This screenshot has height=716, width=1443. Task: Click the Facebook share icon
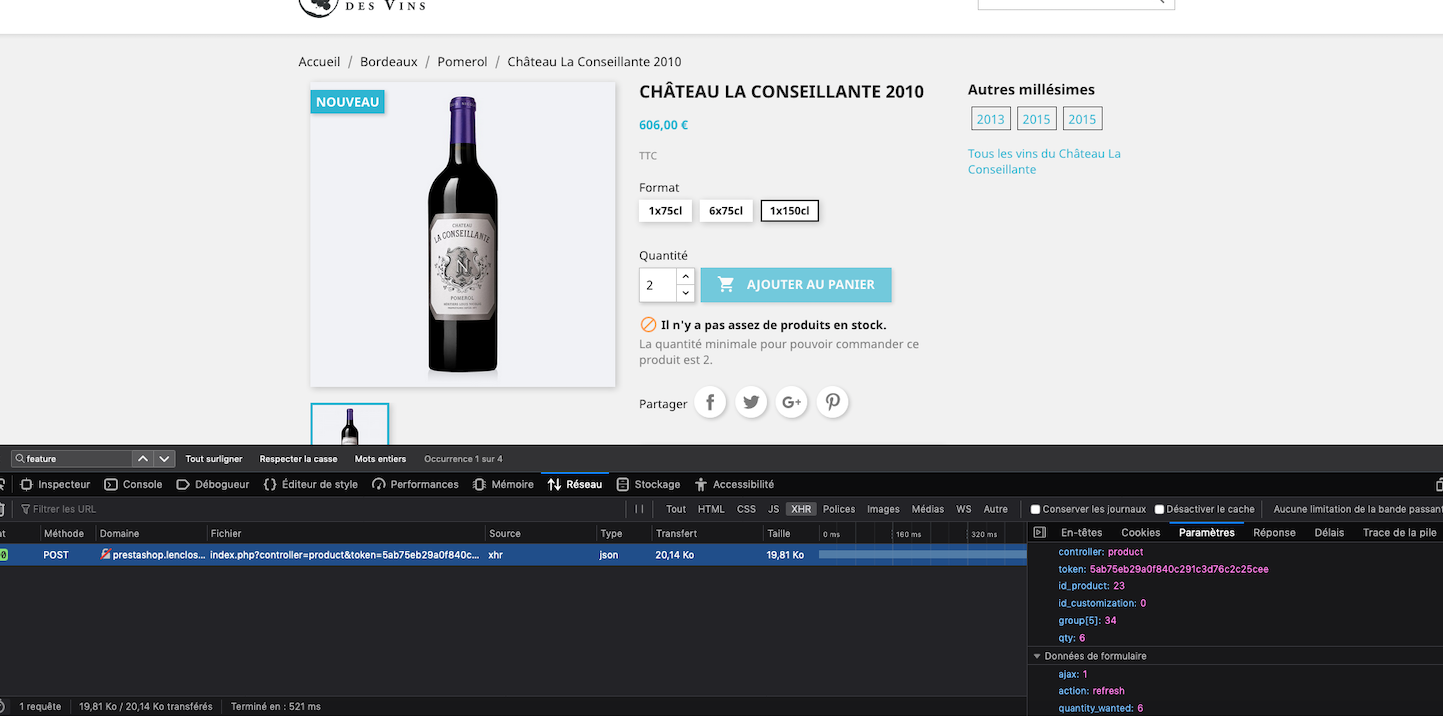(x=710, y=402)
